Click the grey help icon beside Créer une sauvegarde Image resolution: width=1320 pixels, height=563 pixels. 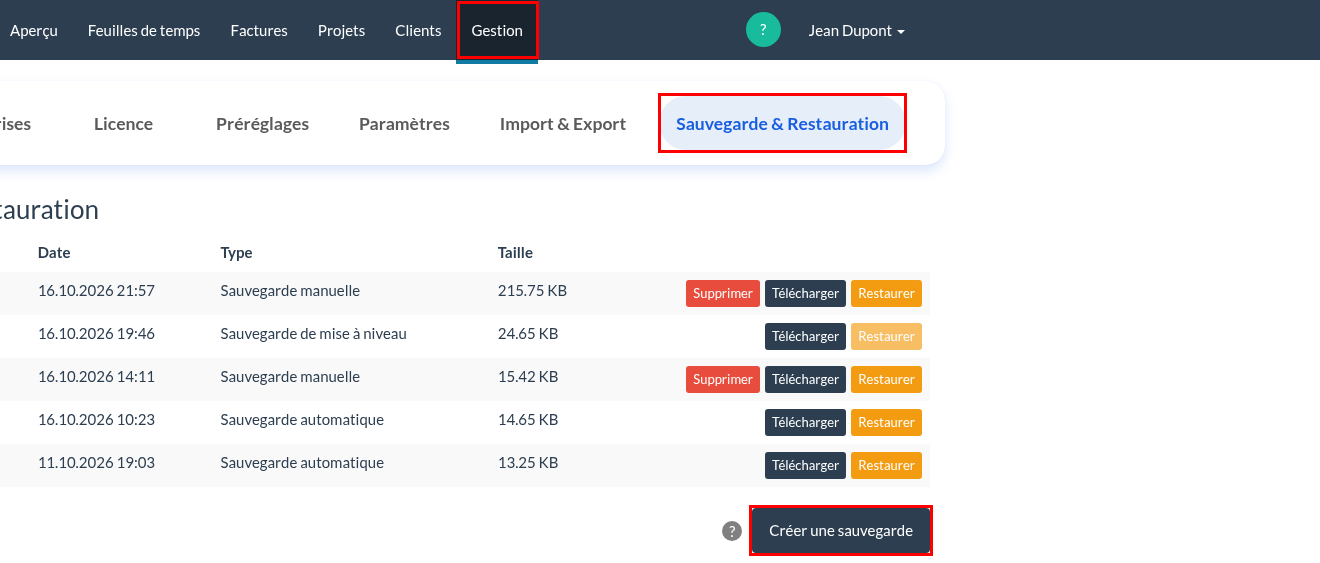point(732,531)
